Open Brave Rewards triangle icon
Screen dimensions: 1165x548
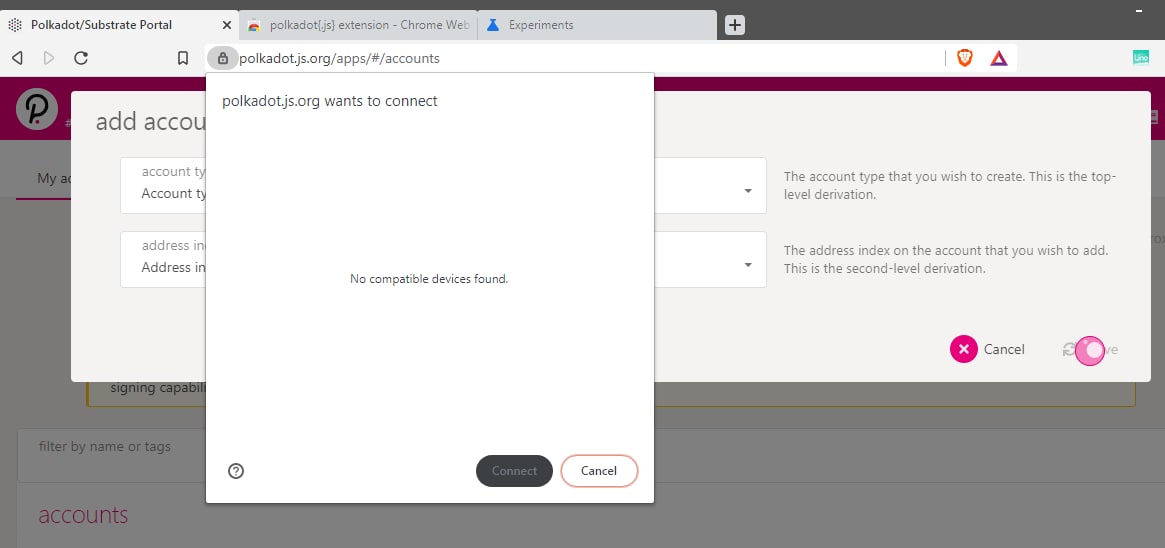[999, 58]
